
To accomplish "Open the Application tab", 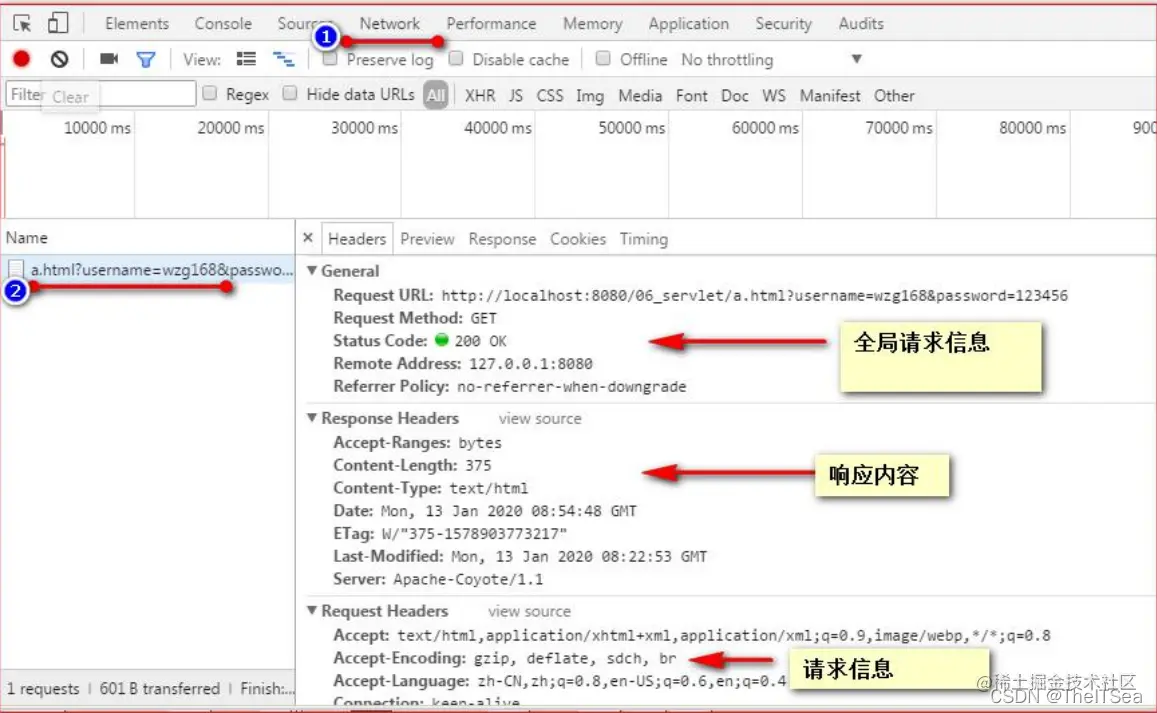I will (x=688, y=24).
